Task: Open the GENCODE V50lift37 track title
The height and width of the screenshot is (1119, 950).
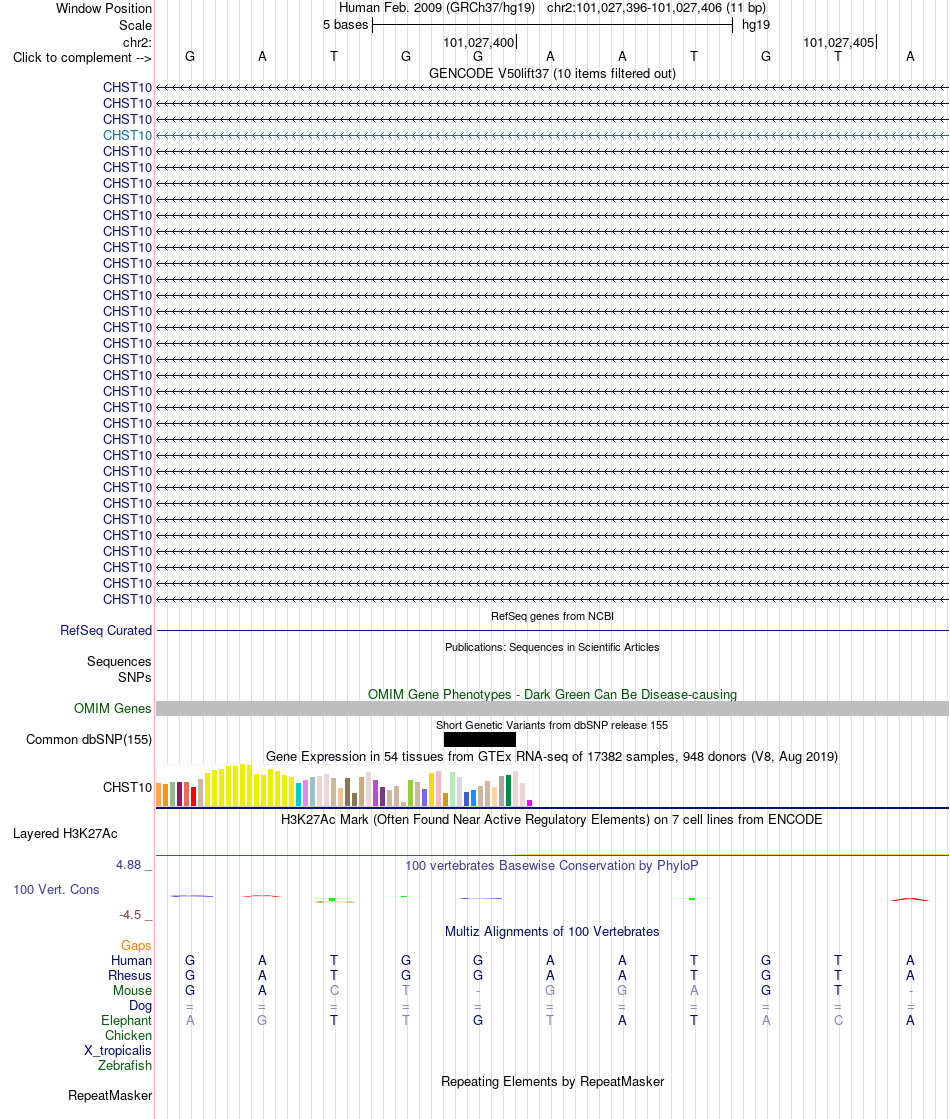Action: coord(552,74)
